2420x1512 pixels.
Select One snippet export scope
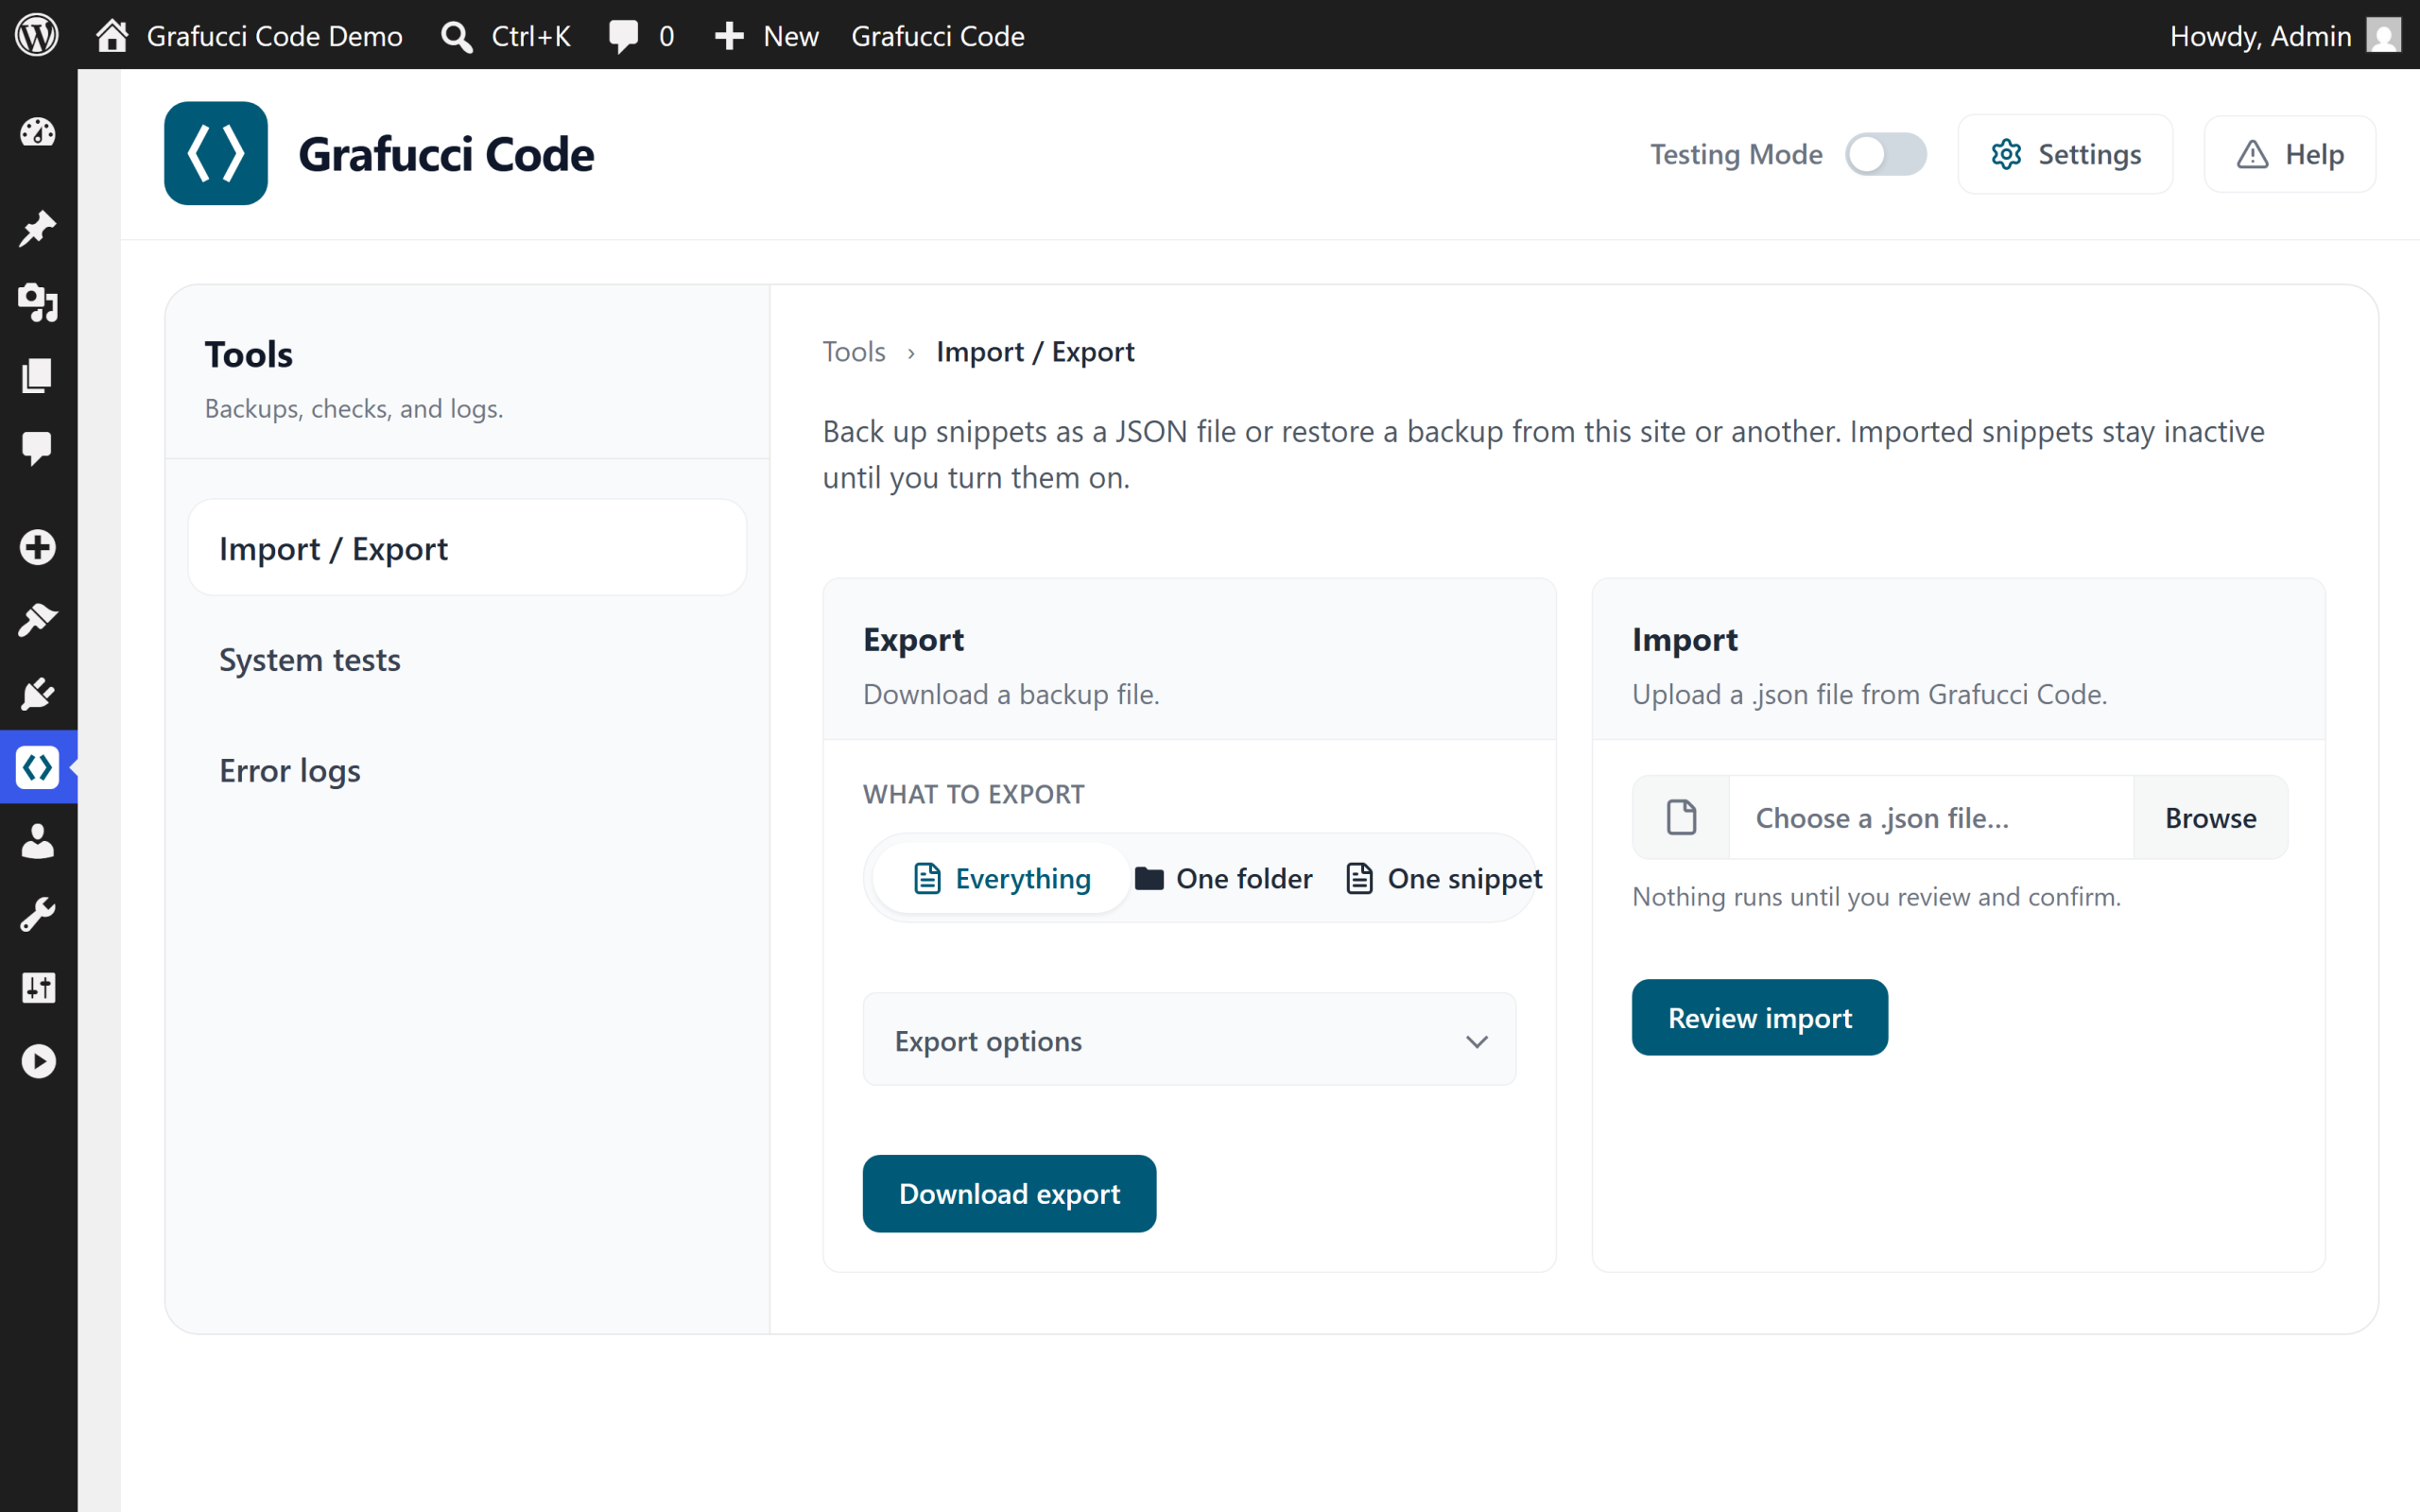tap(1444, 878)
